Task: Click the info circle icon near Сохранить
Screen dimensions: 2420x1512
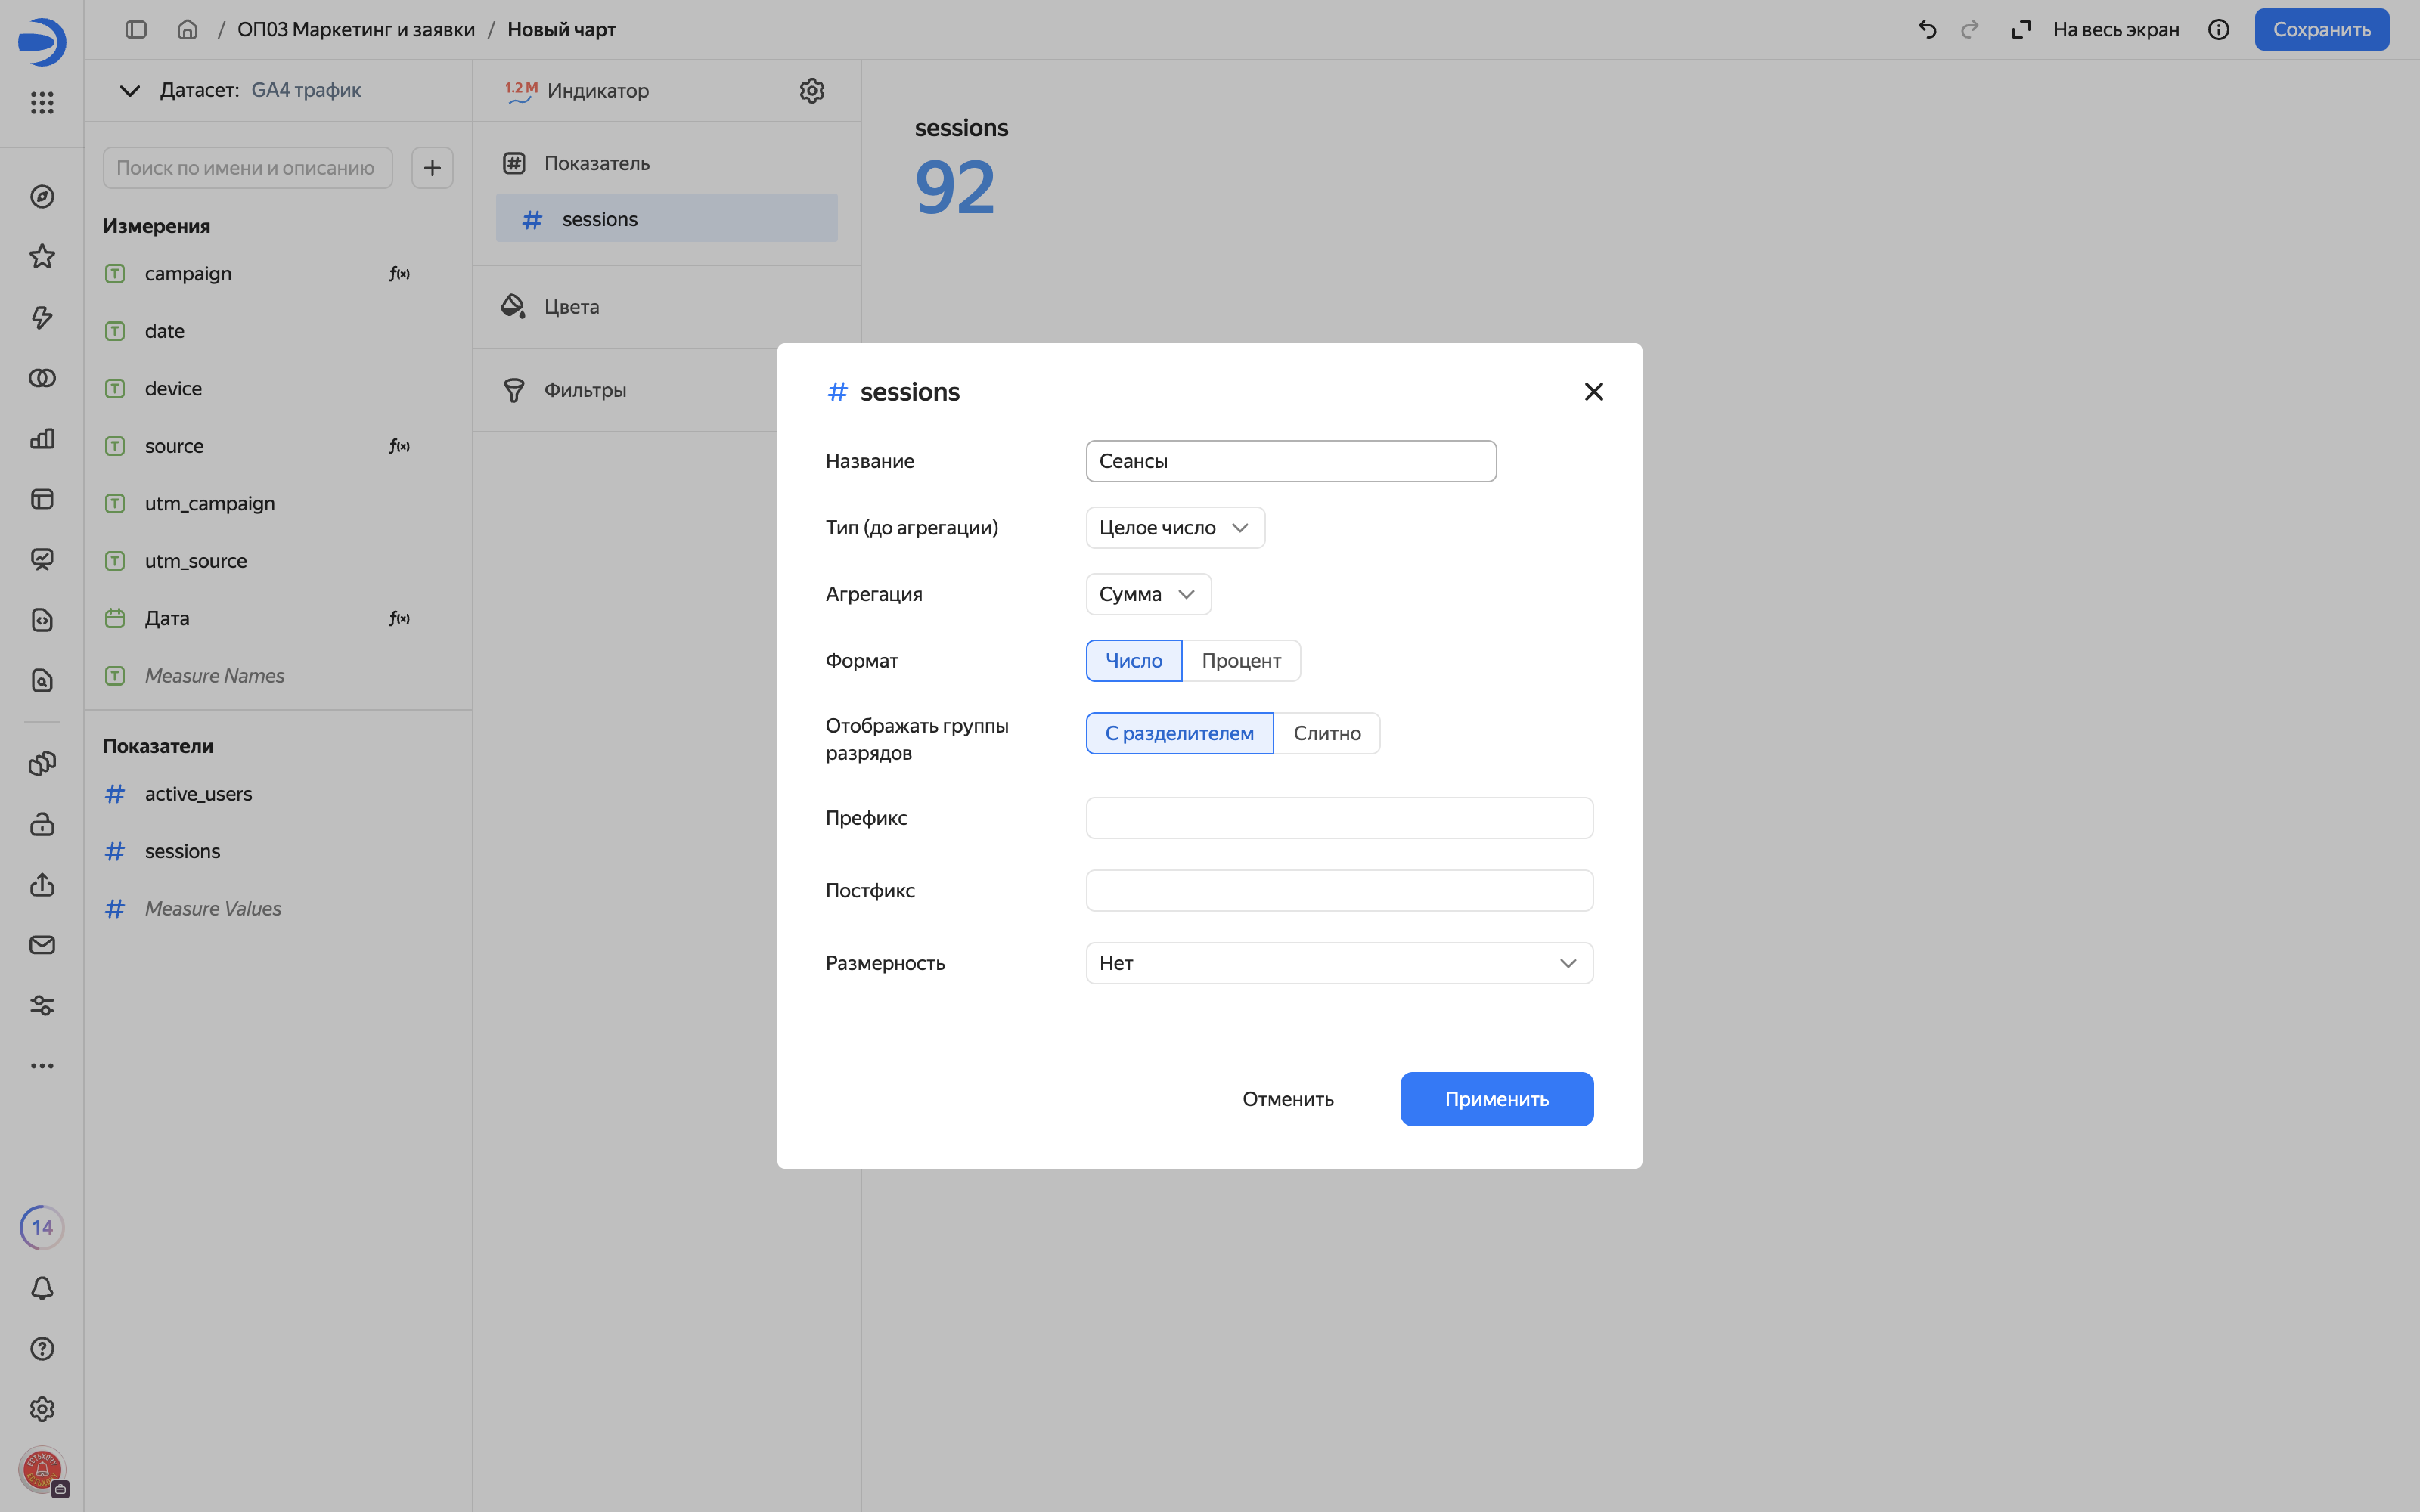Action: (x=2218, y=30)
